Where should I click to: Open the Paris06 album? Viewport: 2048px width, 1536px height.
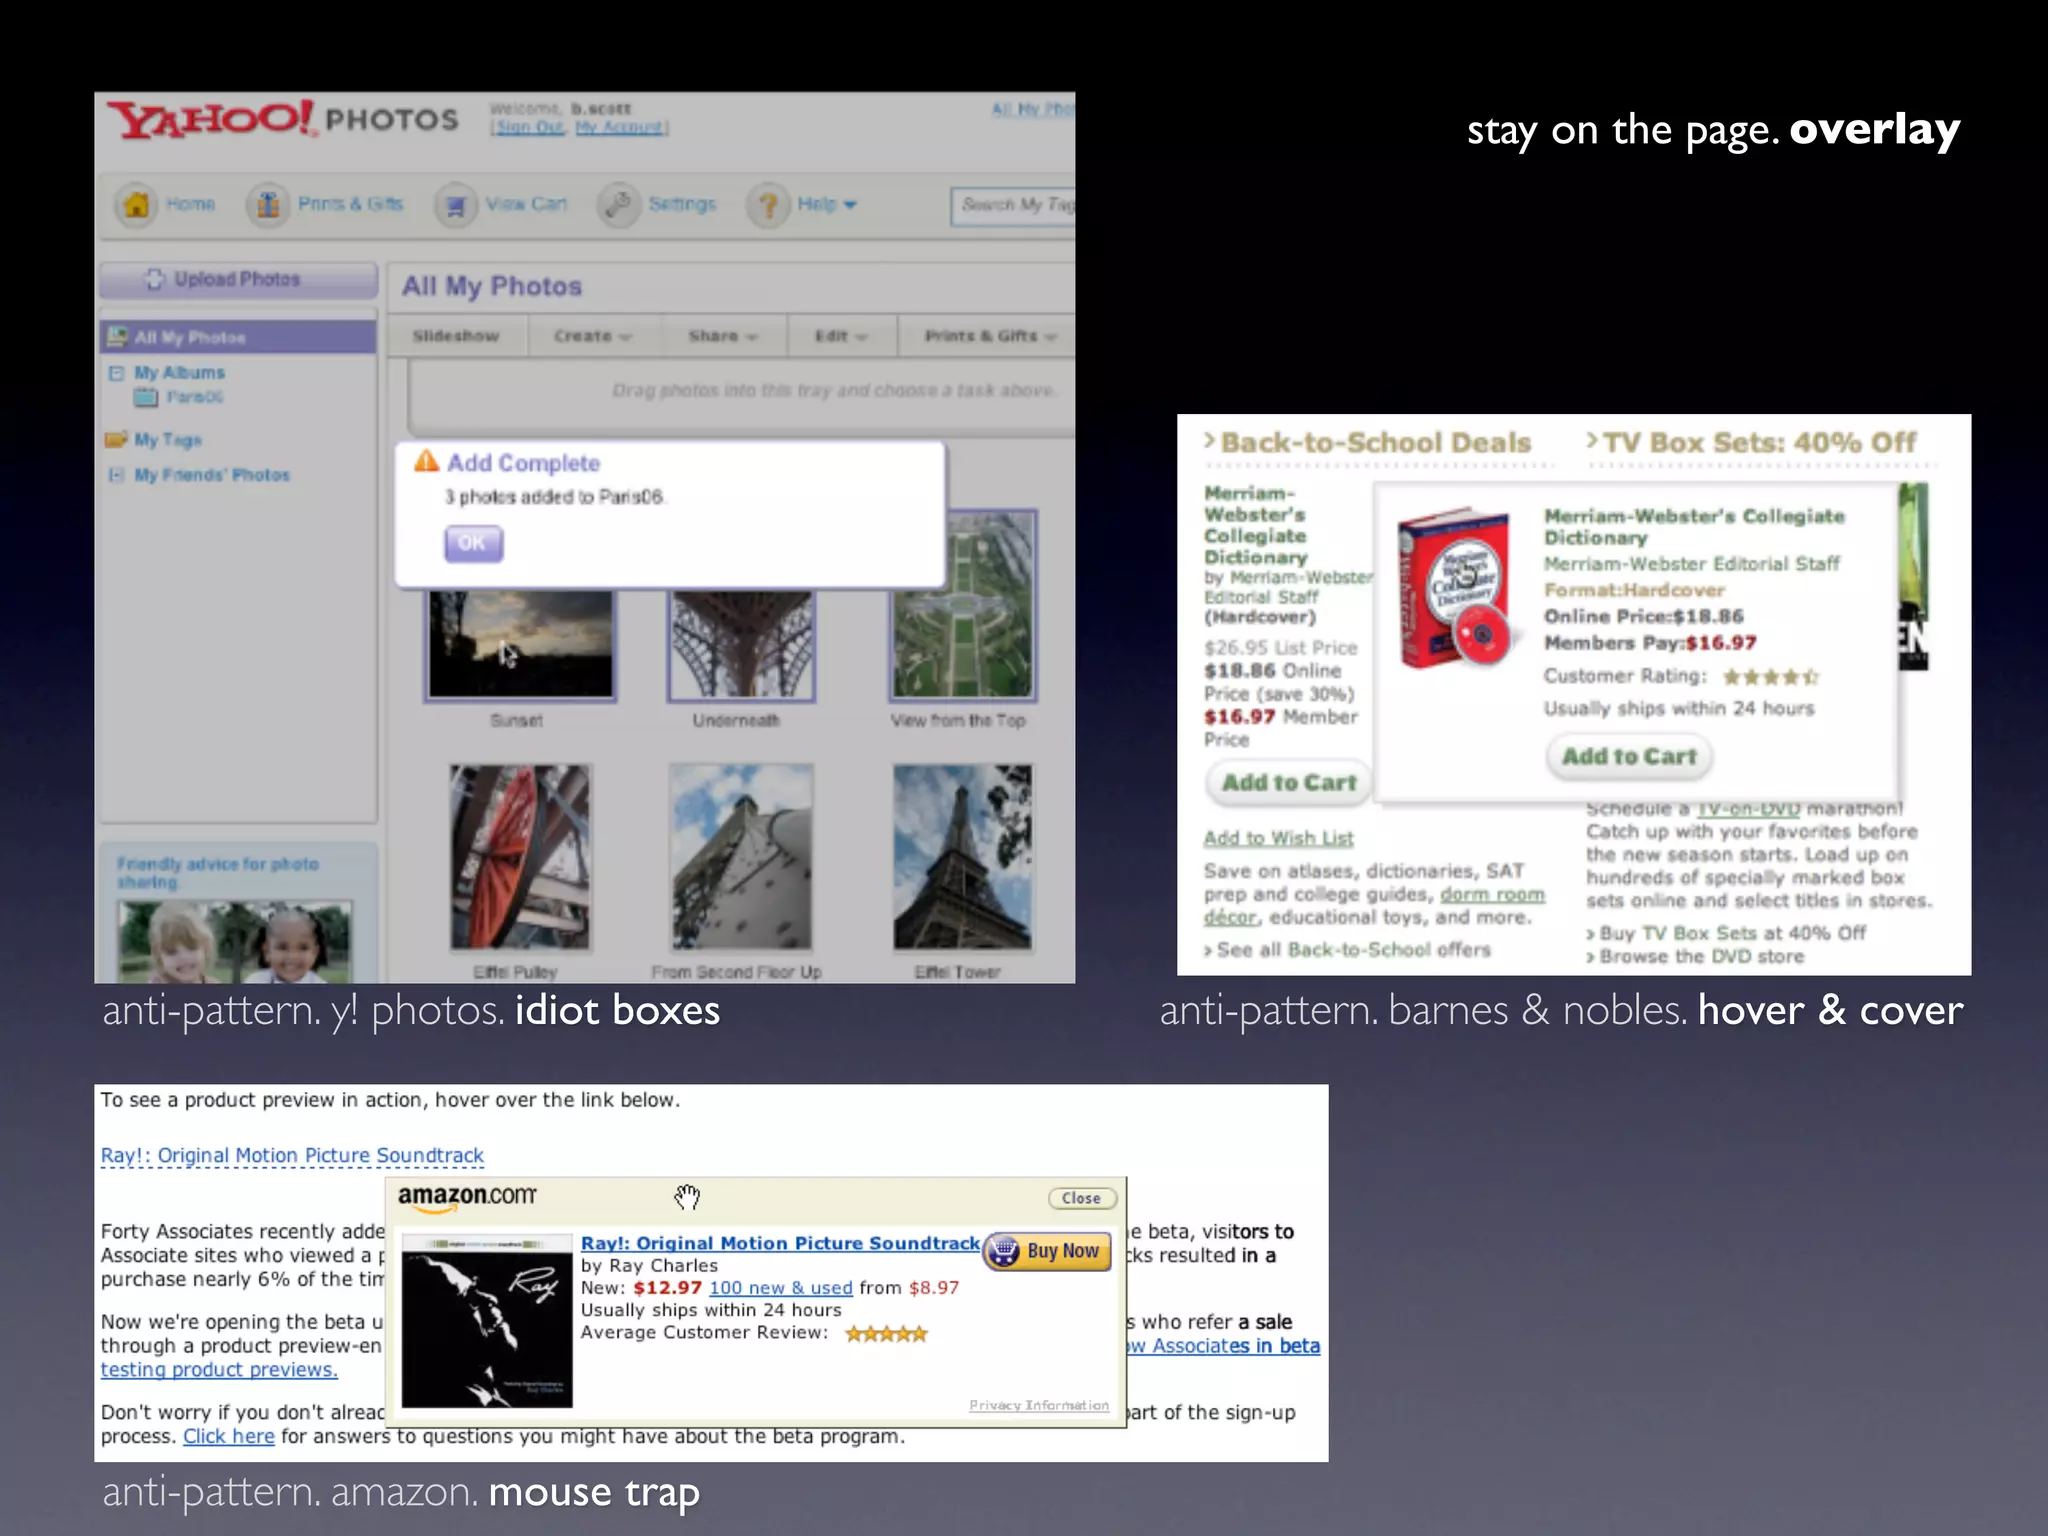coord(194,397)
